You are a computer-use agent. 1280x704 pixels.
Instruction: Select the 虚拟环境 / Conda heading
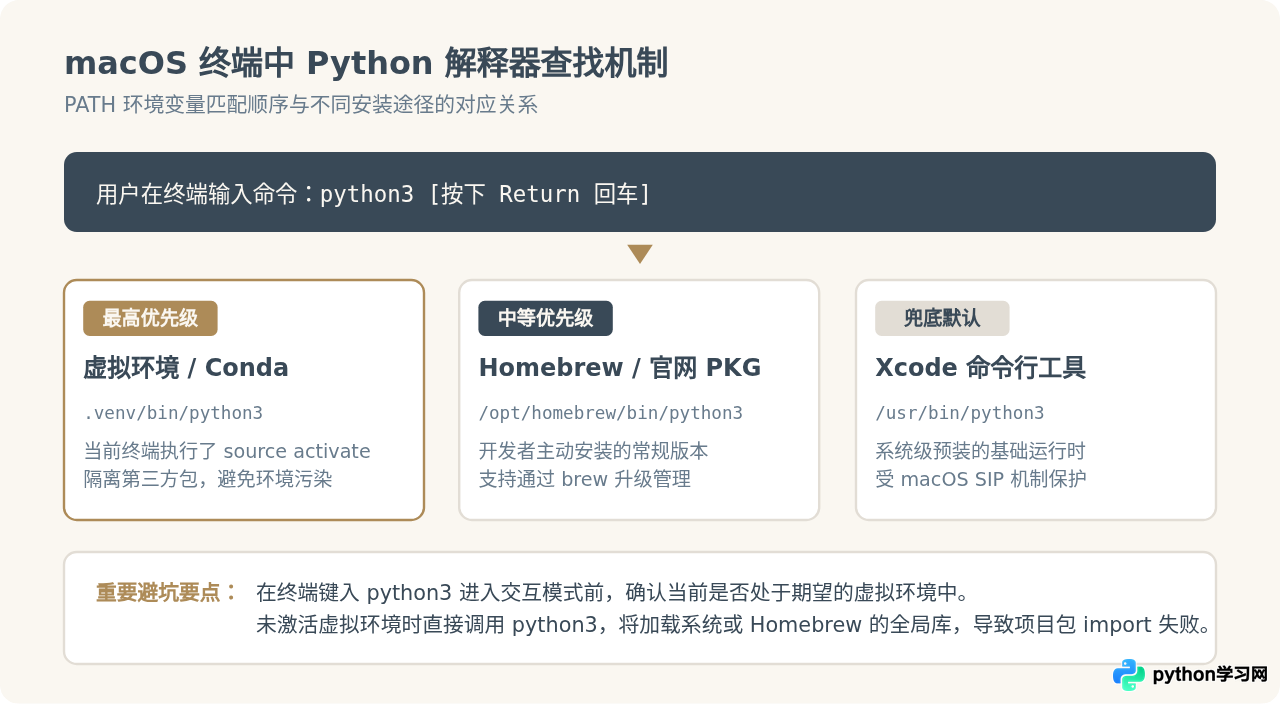click(186, 368)
